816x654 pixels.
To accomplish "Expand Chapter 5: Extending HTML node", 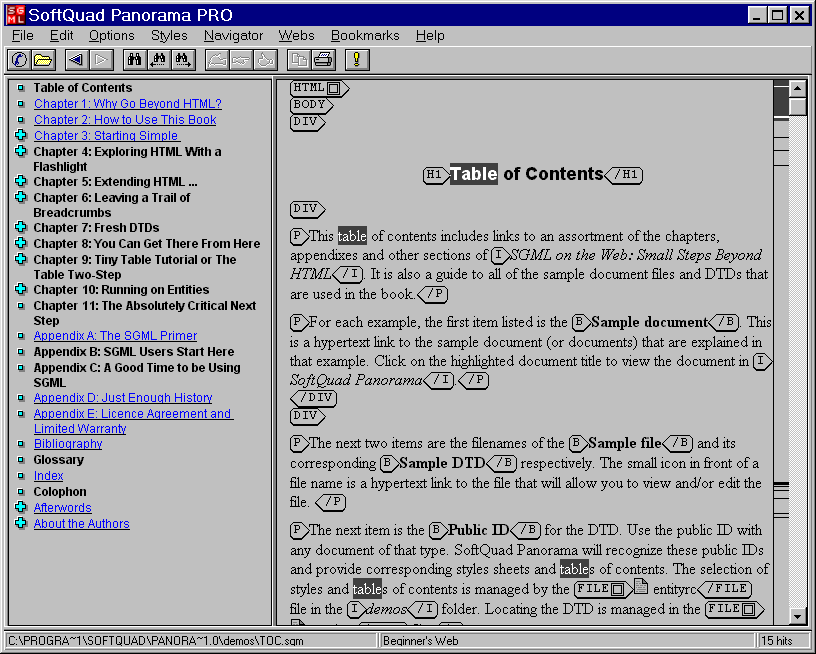I will click(21, 182).
